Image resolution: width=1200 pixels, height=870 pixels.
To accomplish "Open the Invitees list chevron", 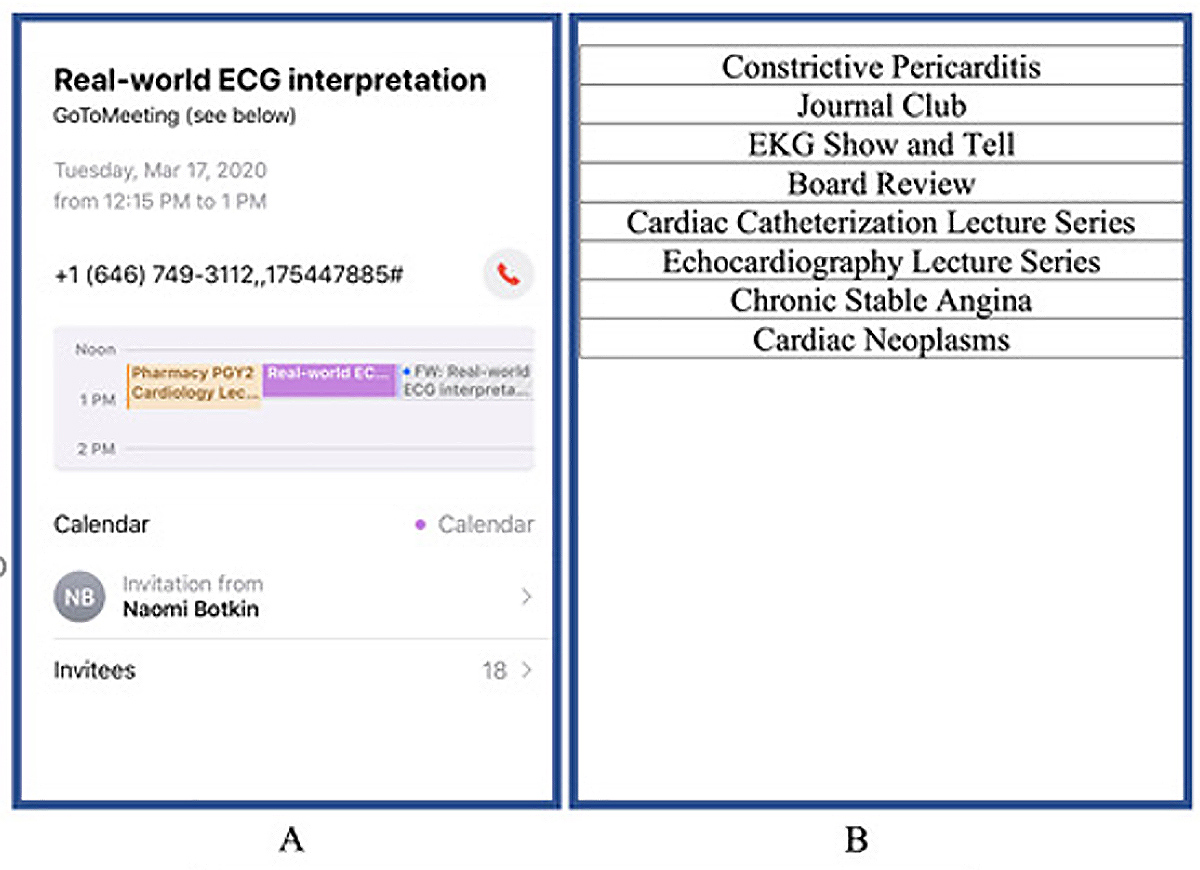I will (526, 670).
